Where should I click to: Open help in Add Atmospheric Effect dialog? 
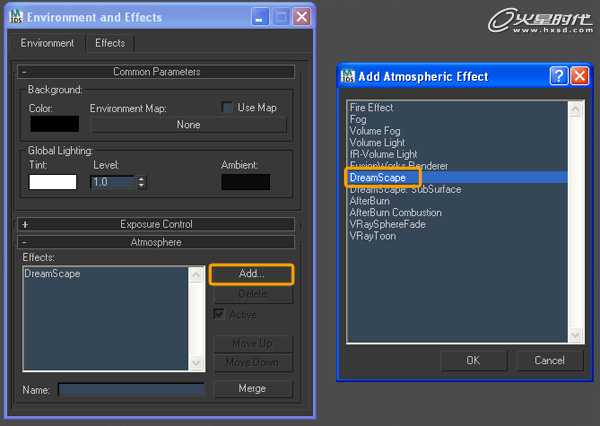click(558, 75)
